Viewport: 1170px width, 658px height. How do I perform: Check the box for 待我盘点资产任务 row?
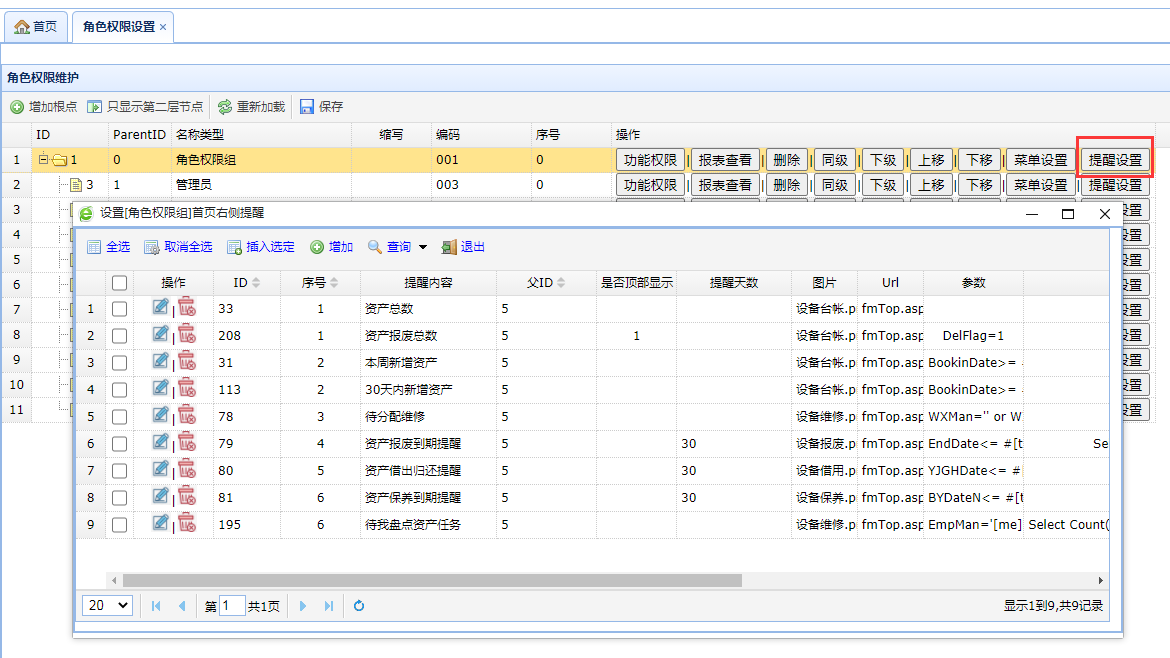coord(119,524)
